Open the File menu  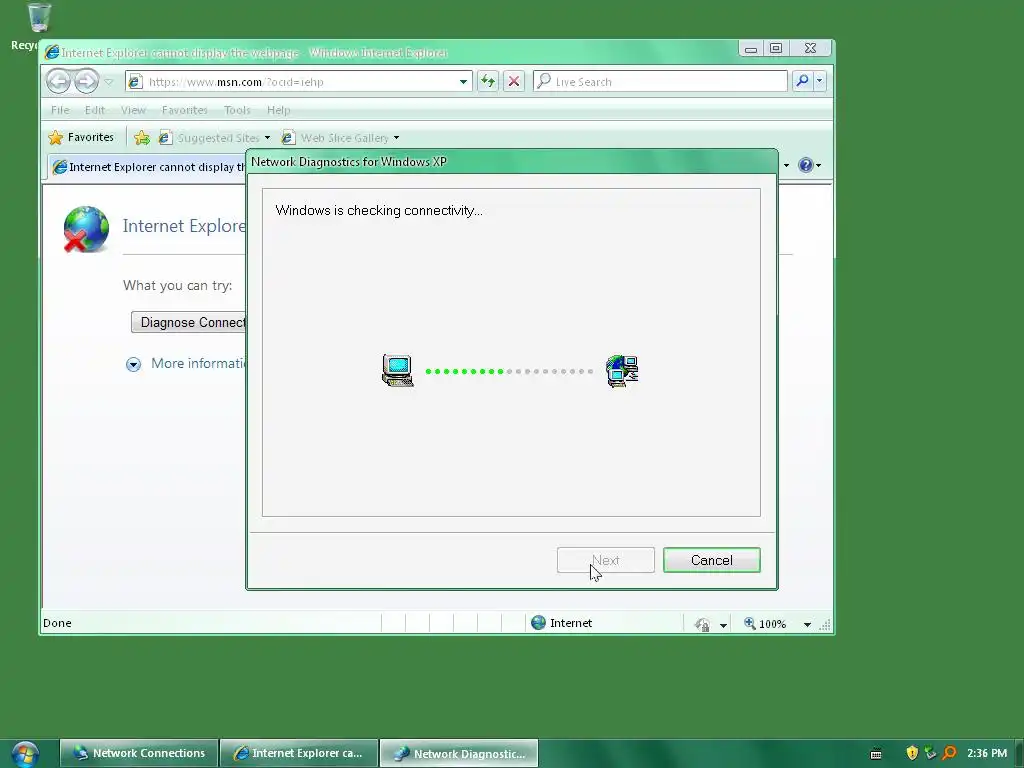[x=60, y=110]
